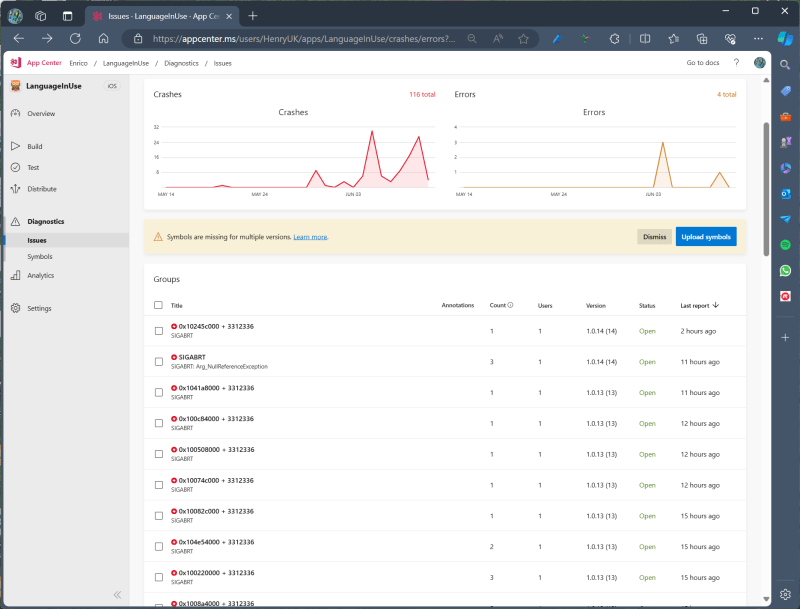Select Symbols under Diagnostics
This screenshot has height=609, width=800.
40,257
